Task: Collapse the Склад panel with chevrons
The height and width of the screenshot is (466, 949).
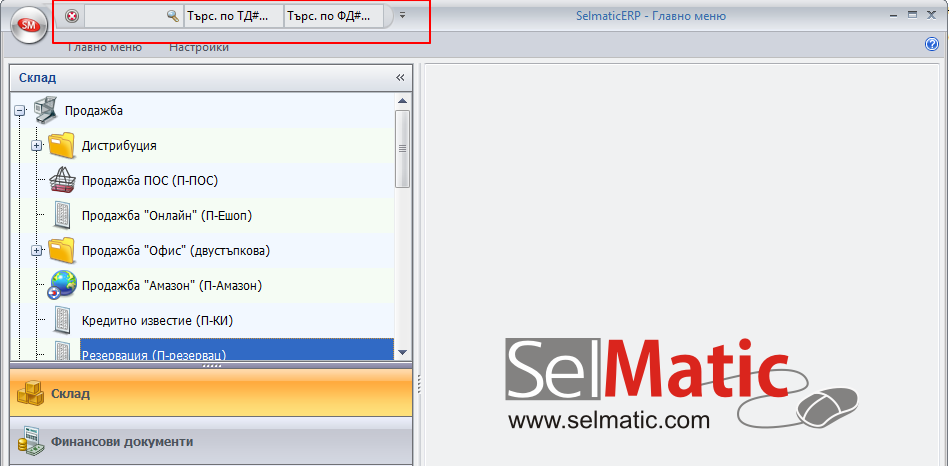Action: point(400,77)
